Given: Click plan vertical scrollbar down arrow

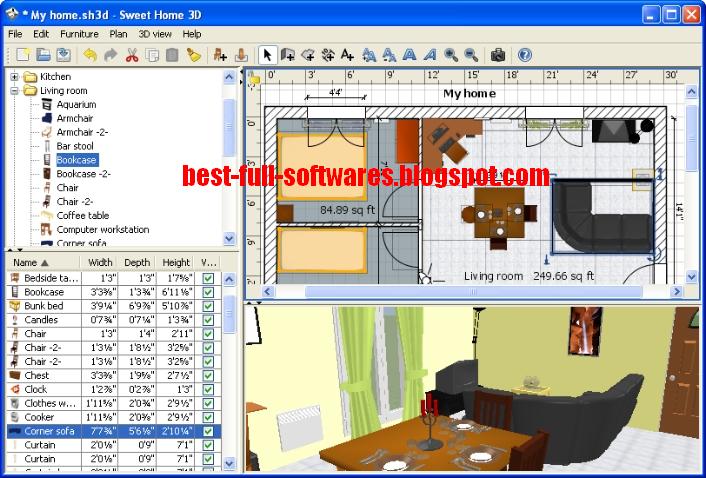Looking at the screenshot, I should tap(692, 276).
